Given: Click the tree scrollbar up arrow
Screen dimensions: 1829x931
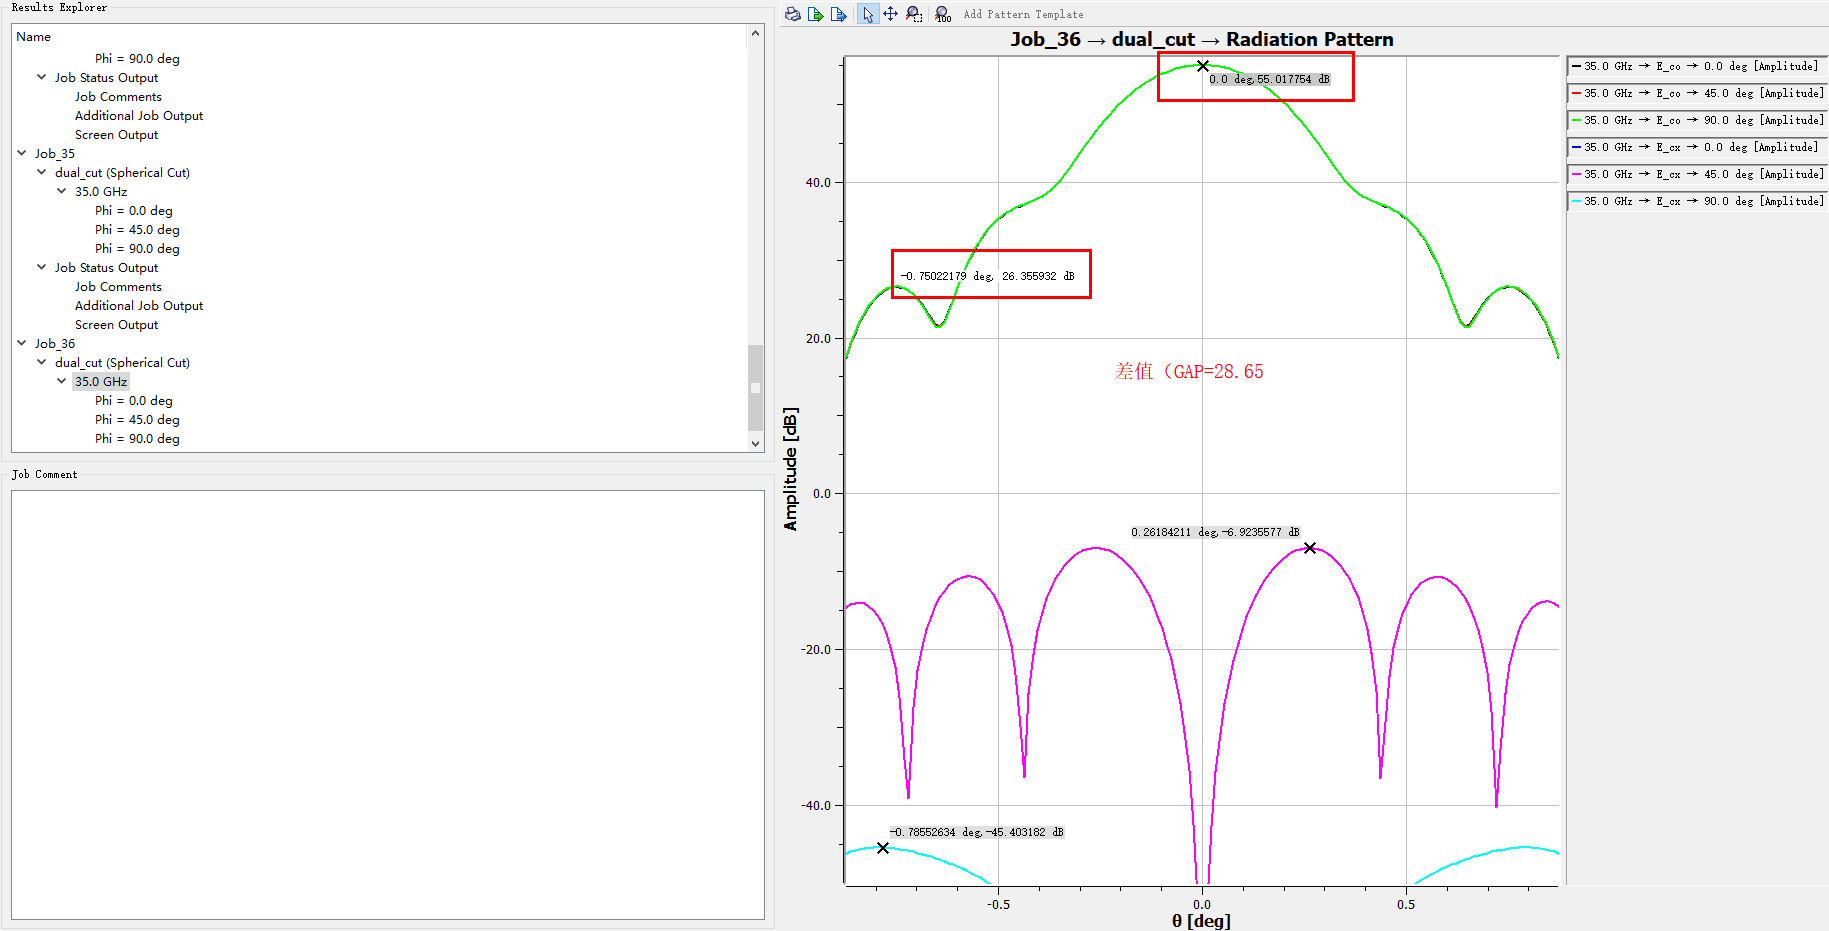Looking at the screenshot, I should [755, 33].
